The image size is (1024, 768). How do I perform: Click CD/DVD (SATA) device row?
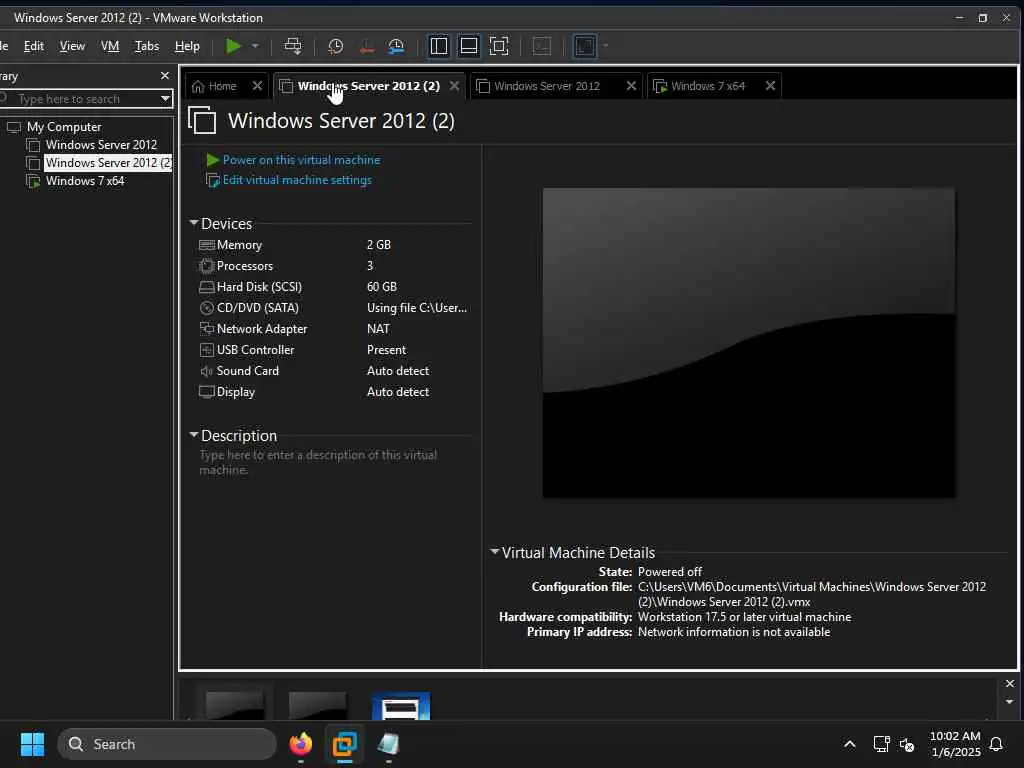point(333,308)
